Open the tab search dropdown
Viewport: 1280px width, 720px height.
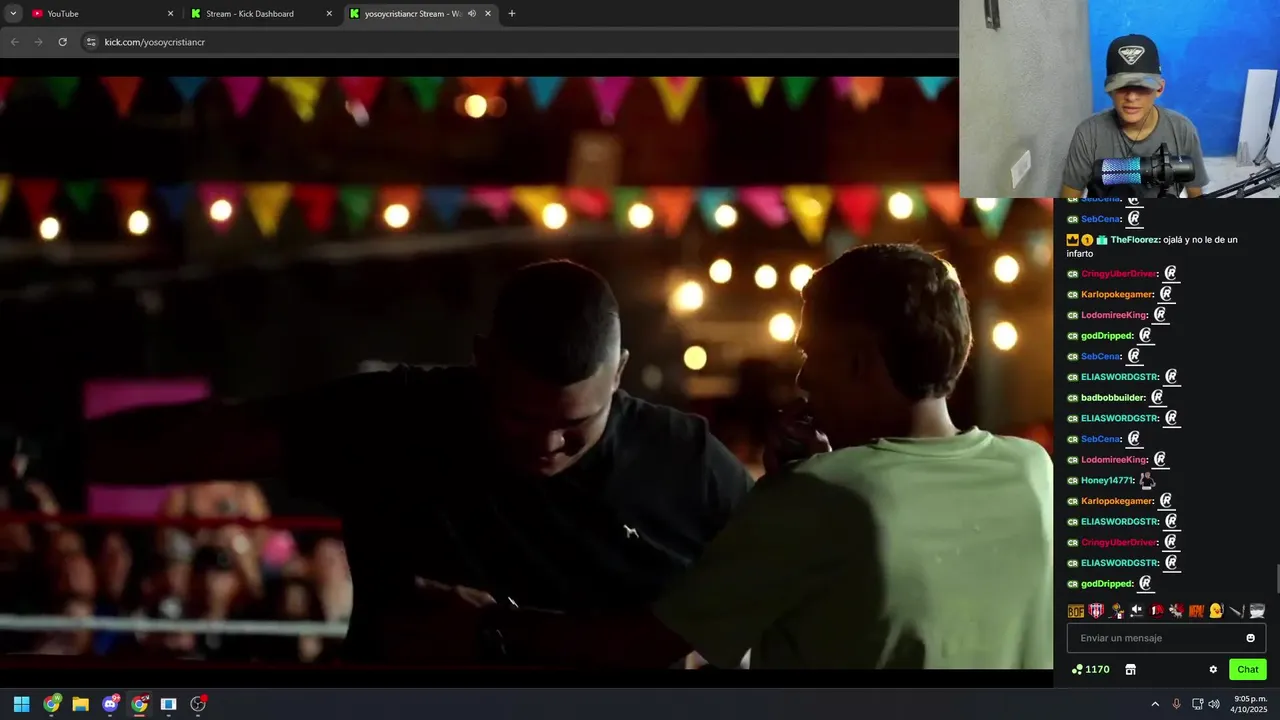(13, 14)
